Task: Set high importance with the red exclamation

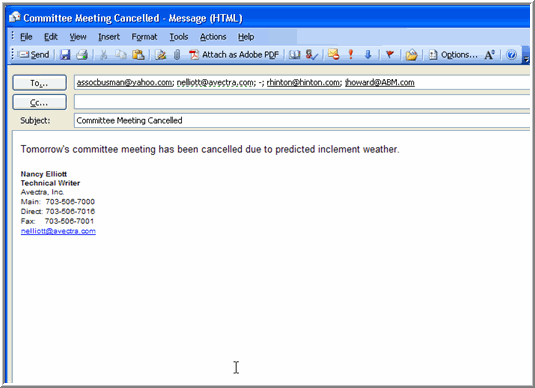Action: coord(350,55)
